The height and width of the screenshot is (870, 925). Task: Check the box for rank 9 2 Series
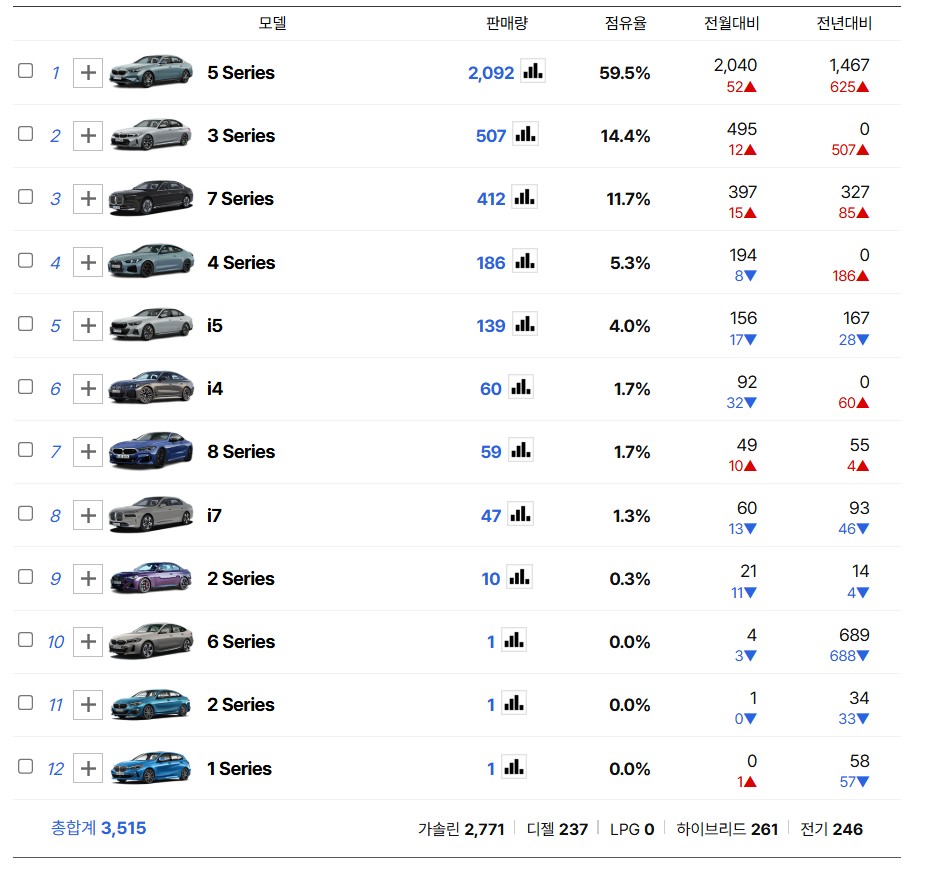(x=25, y=577)
